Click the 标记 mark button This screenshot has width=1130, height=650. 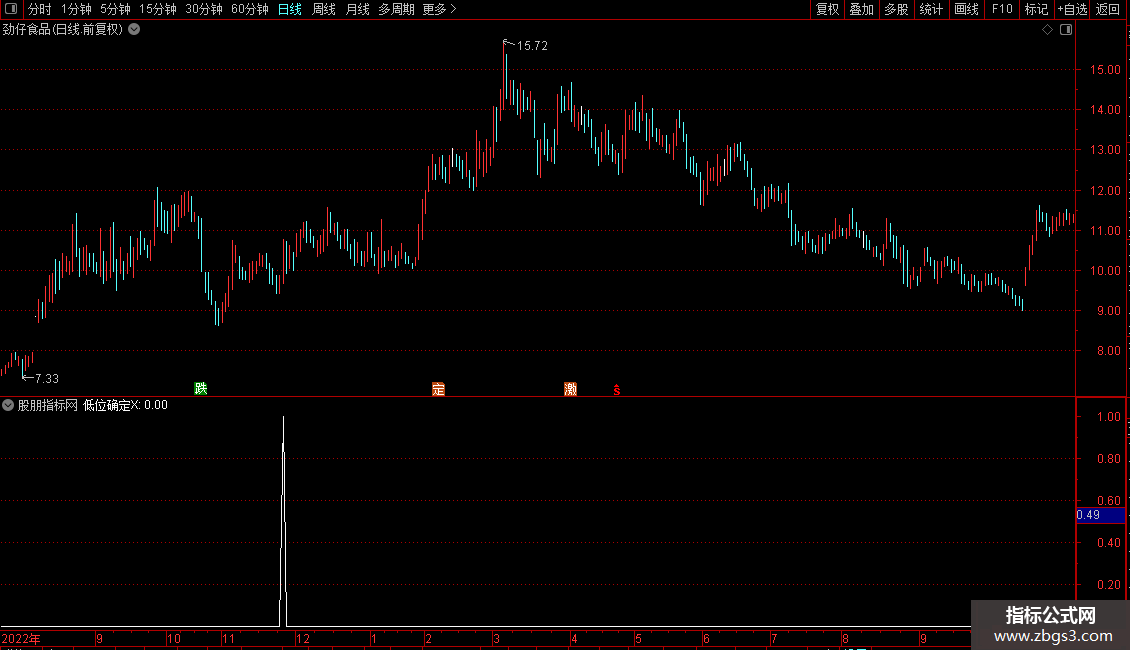coord(1036,9)
